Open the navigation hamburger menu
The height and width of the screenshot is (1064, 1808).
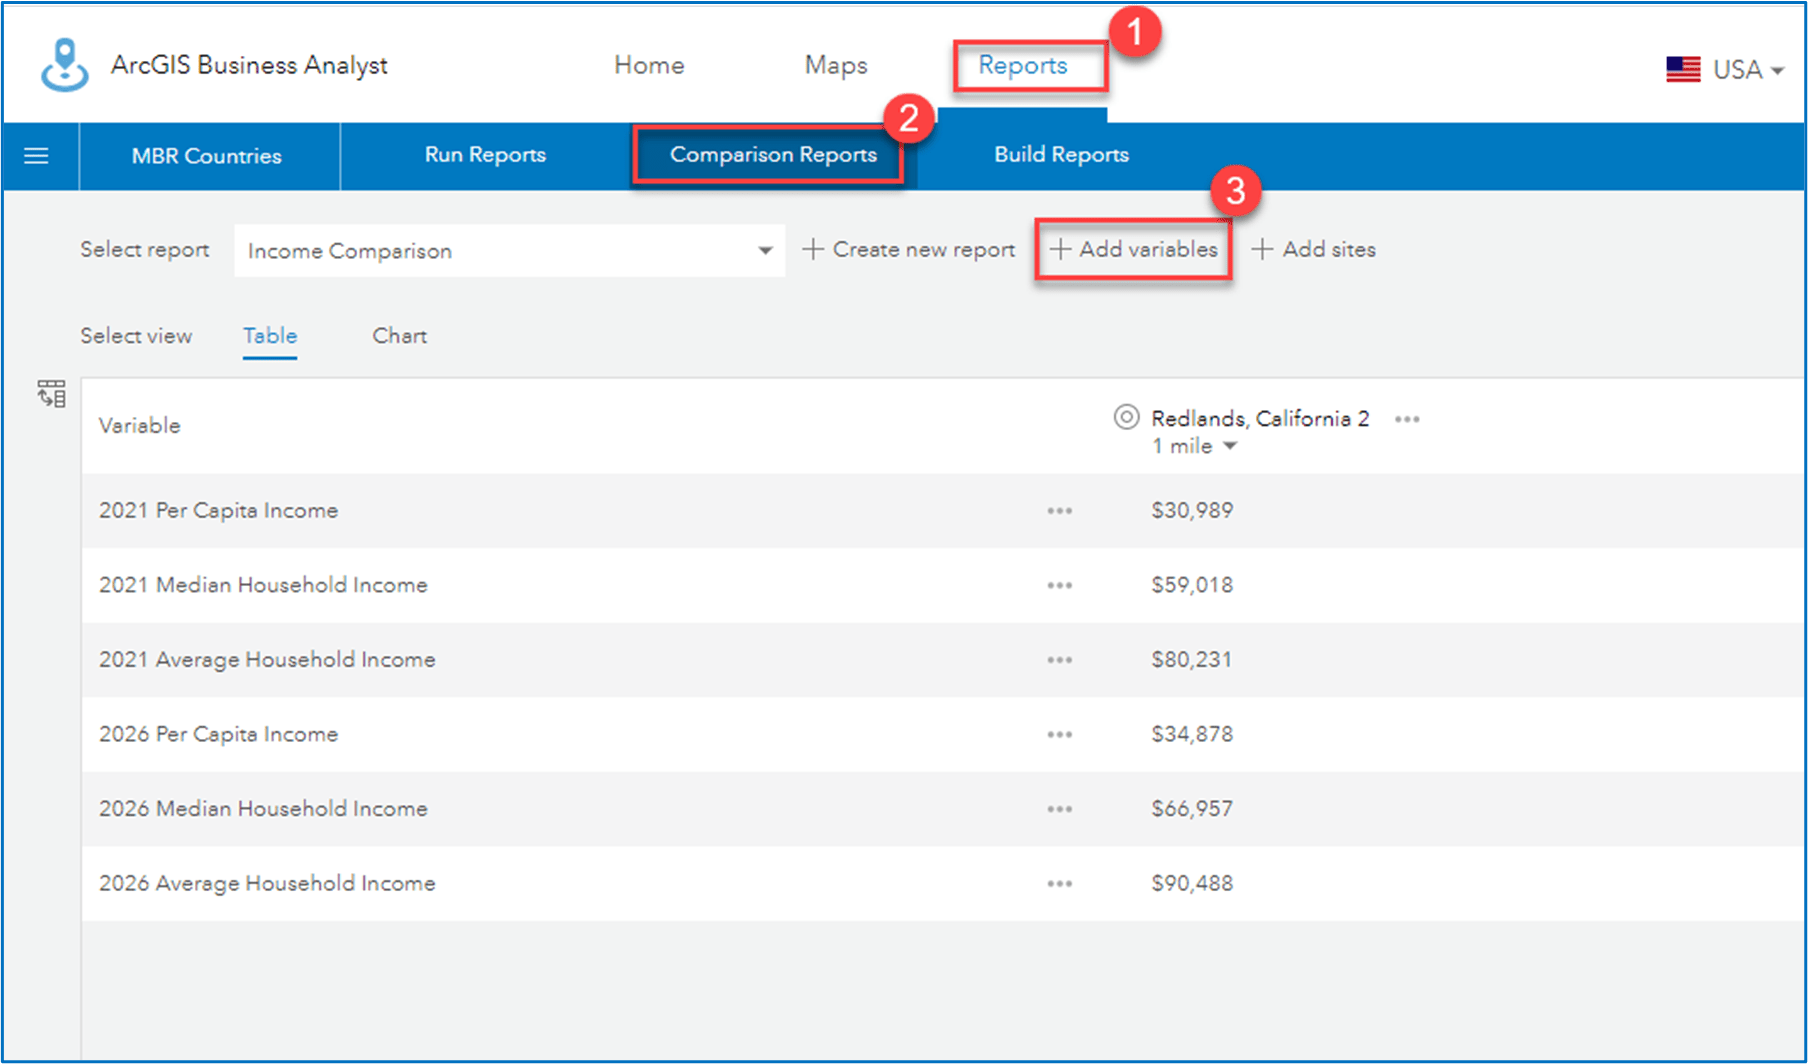click(37, 155)
